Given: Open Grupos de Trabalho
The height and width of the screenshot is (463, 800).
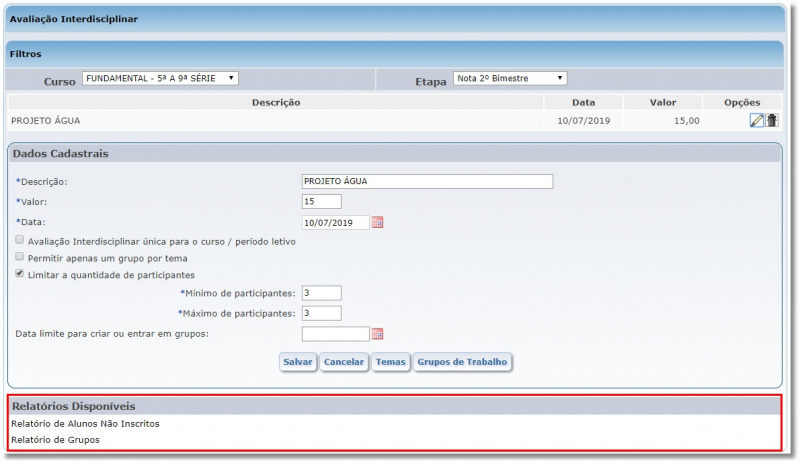Looking at the screenshot, I should (462, 362).
